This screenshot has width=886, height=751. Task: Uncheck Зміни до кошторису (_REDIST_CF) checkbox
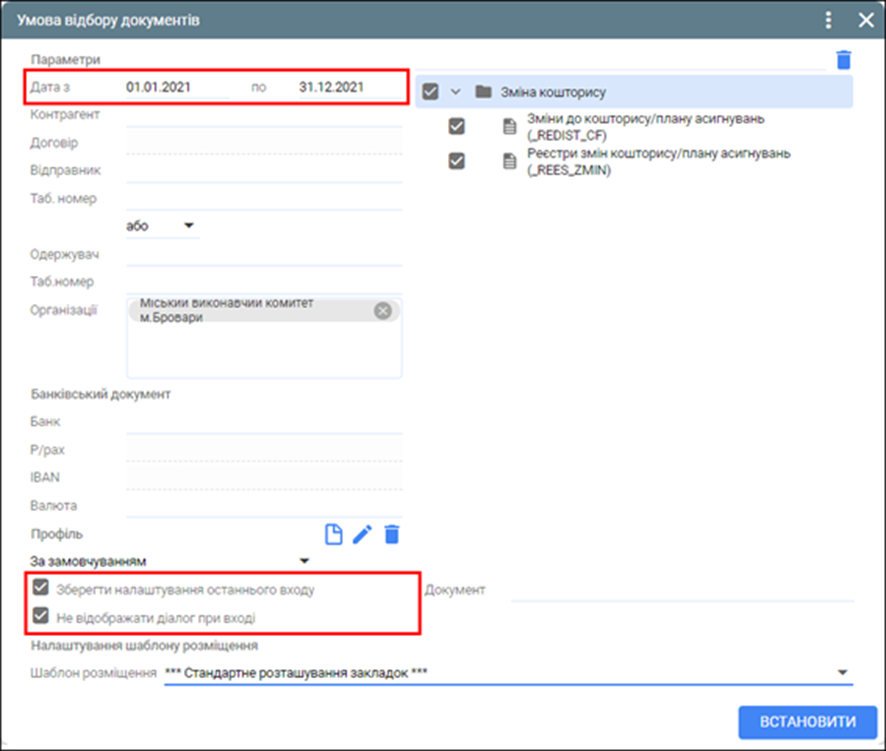pos(457,127)
